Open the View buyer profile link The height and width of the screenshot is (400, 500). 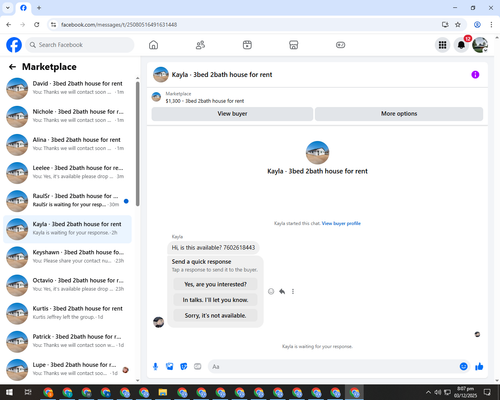[x=341, y=223]
